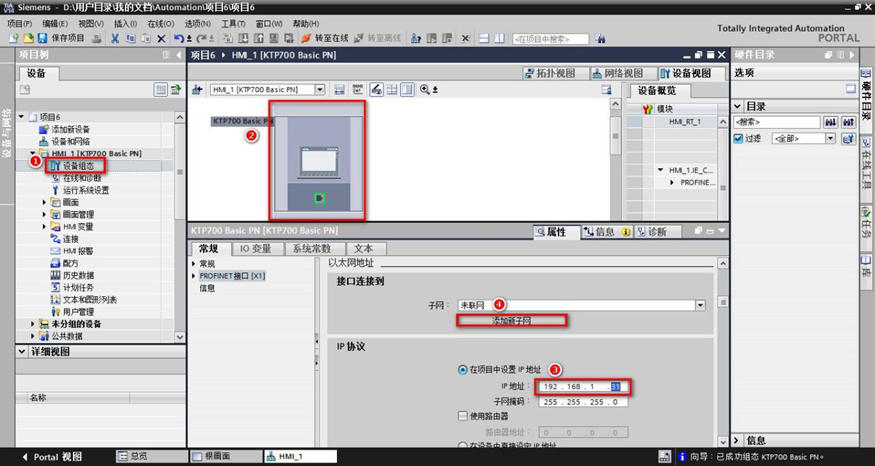Click the upload from device icon
Image resolution: width=875 pixels, height=466 pixels.
click(258, 39)
